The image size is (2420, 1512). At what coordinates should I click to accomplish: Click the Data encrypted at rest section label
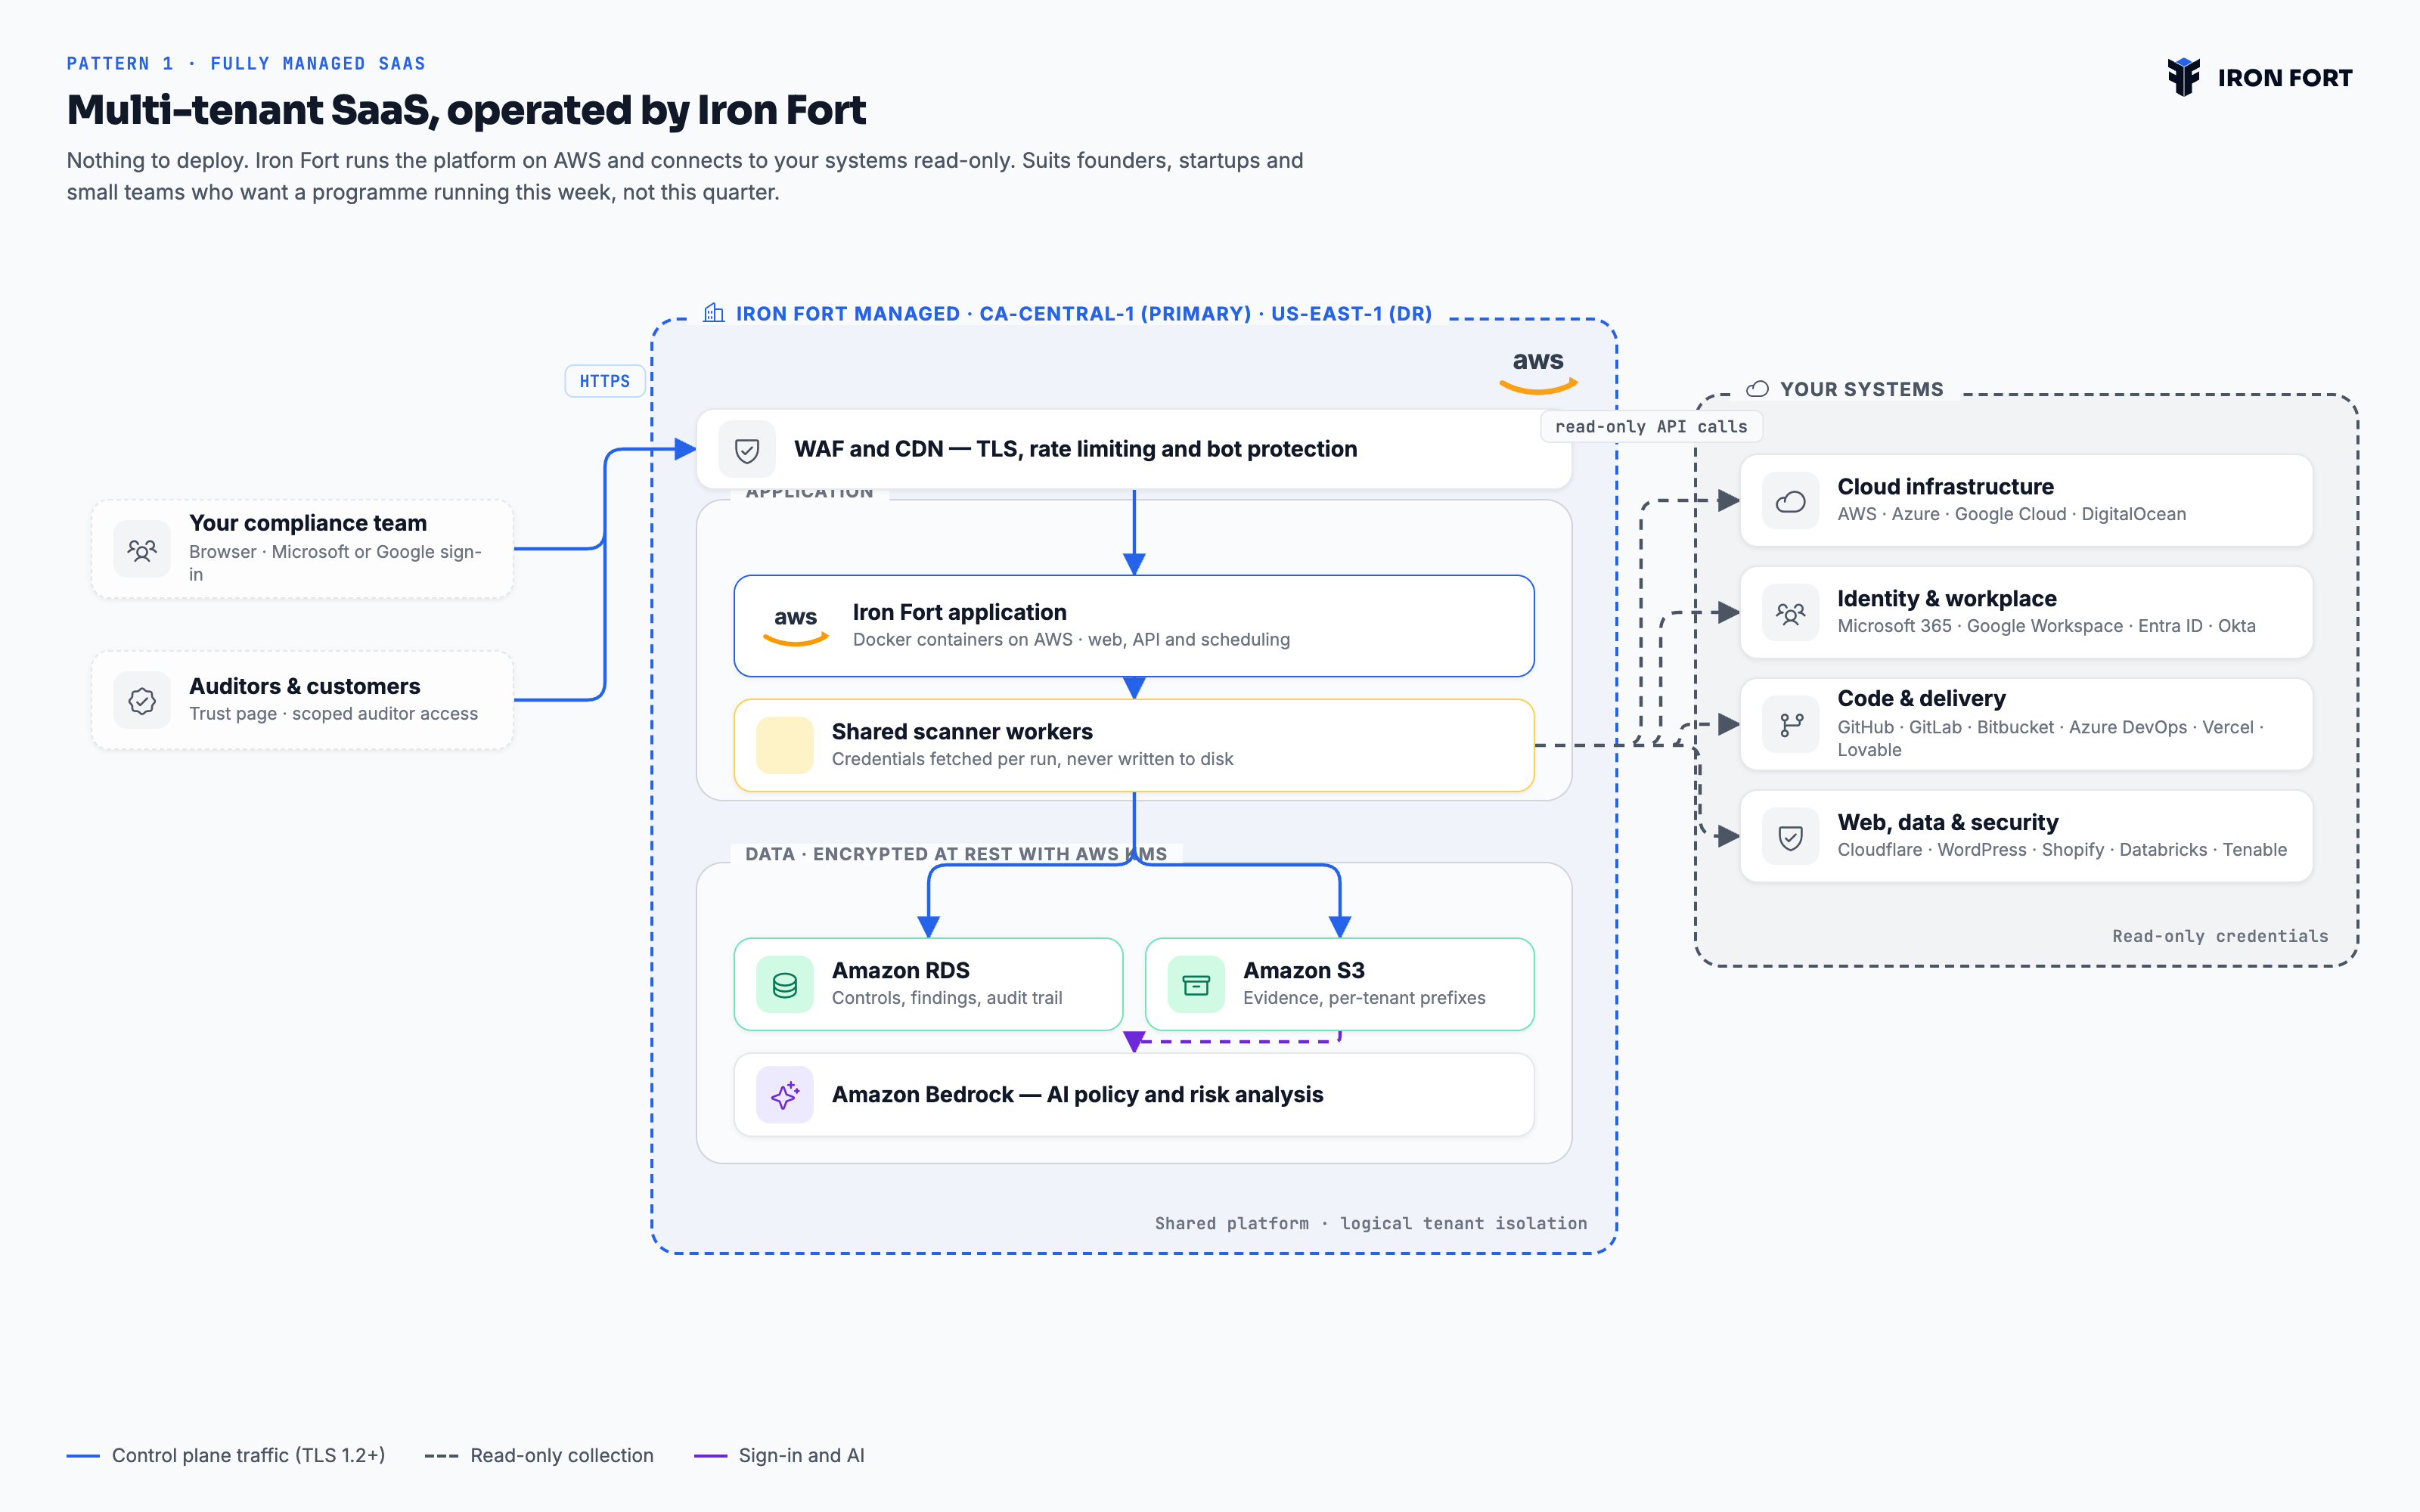pyautogui.click(x=956, y=854)
